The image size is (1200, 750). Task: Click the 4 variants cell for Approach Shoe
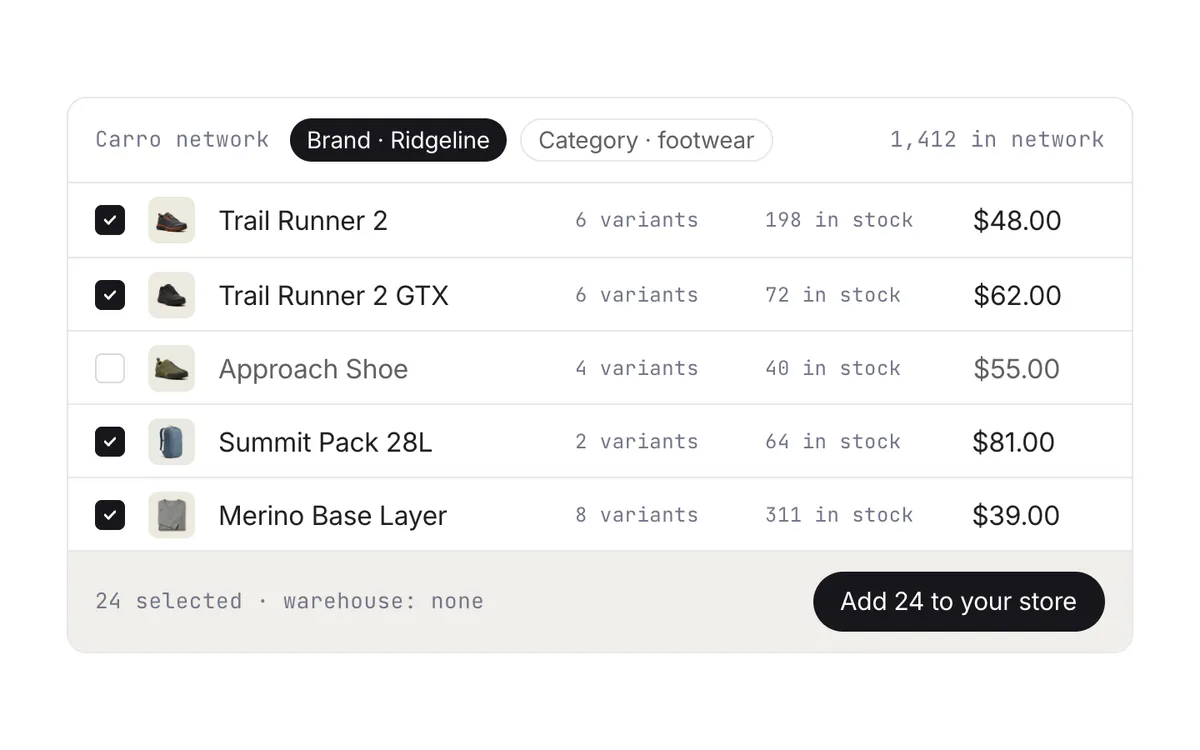point(636,368)
